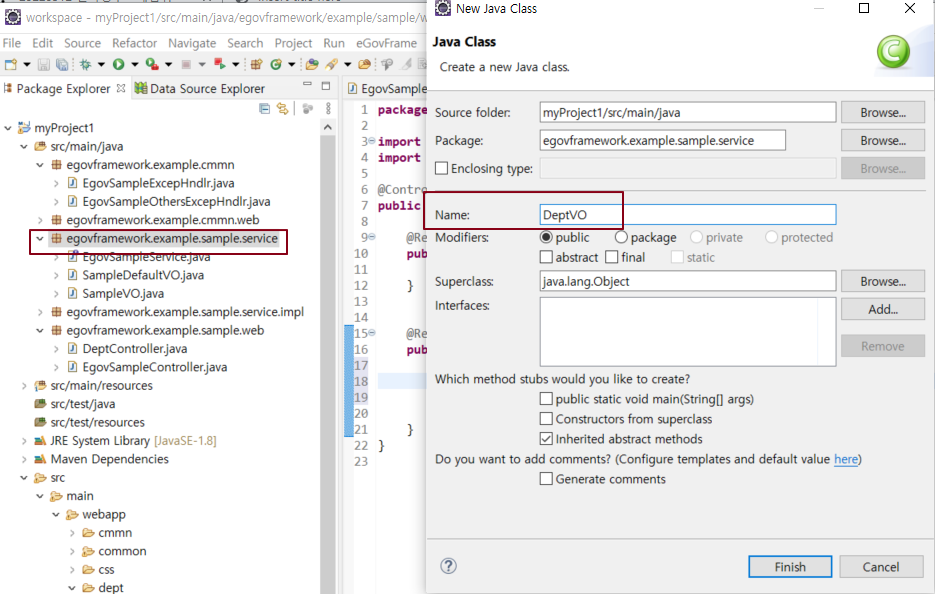Toggle the Enclosing type checkbox

(441, 168)
